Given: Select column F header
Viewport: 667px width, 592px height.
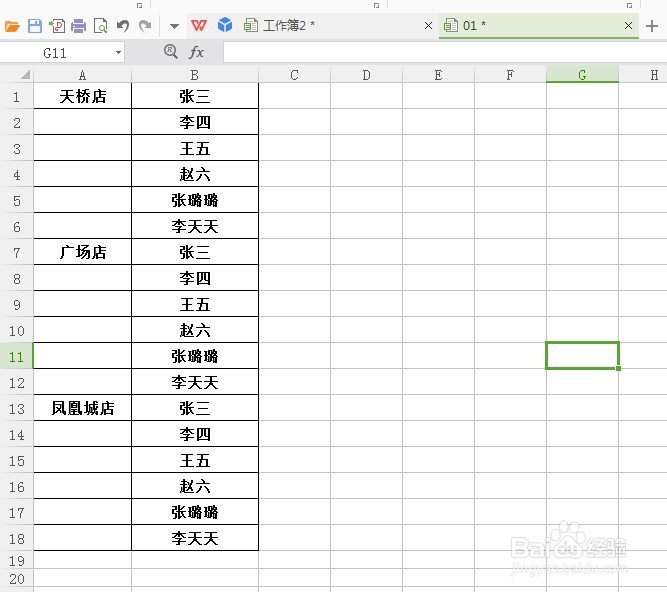Looking at the screenshot, I should coord(510,75).
